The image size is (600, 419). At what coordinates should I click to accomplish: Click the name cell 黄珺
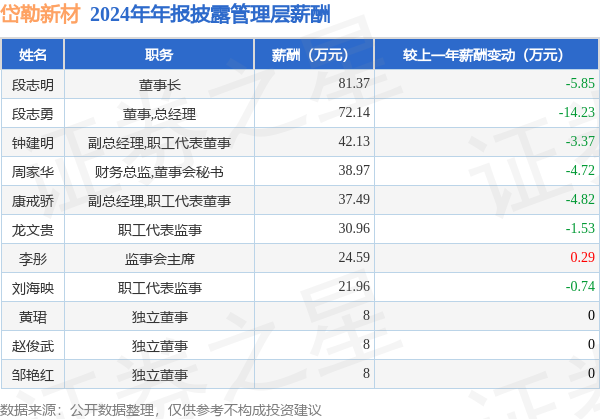coord(33,317)
